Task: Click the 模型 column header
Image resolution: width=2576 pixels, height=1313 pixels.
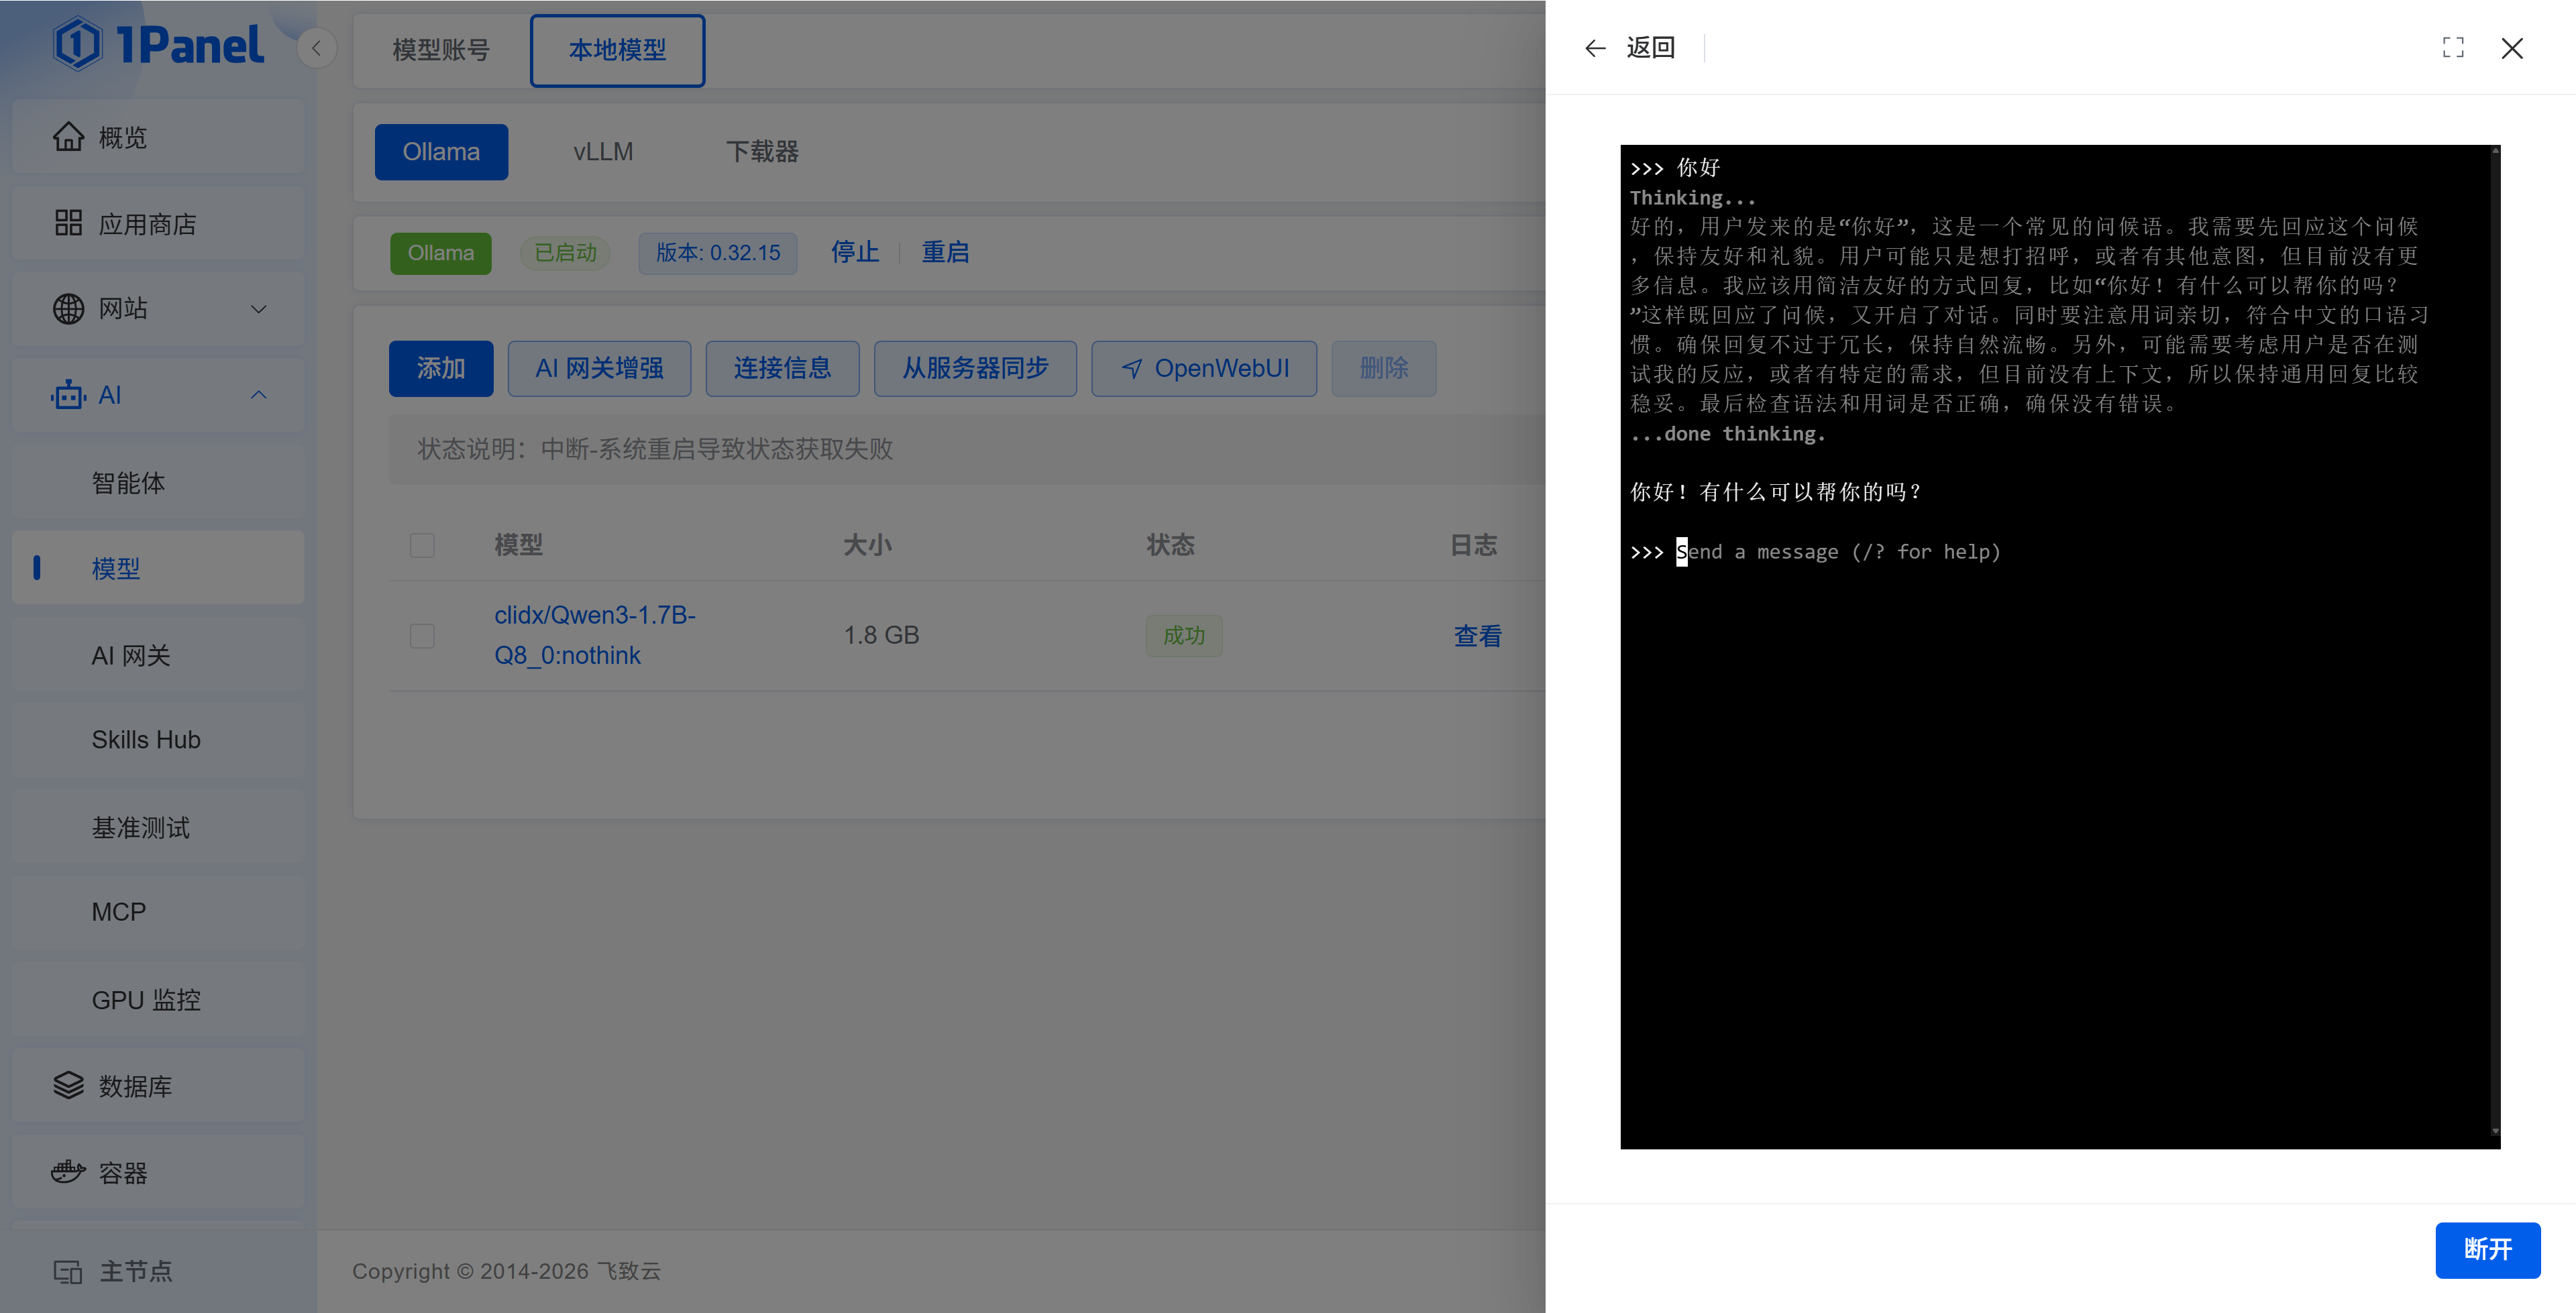Action: (519, 545)
